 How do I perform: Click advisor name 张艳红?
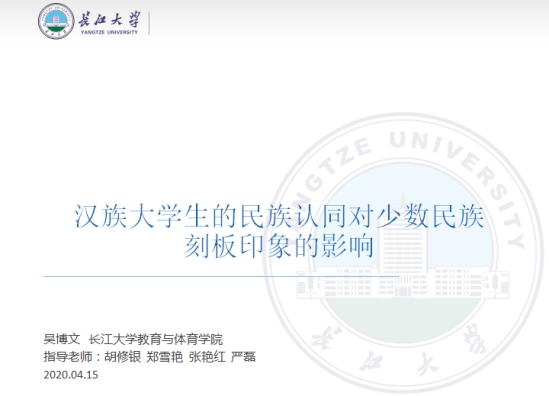pyautogui.click(x=207, y=357)
